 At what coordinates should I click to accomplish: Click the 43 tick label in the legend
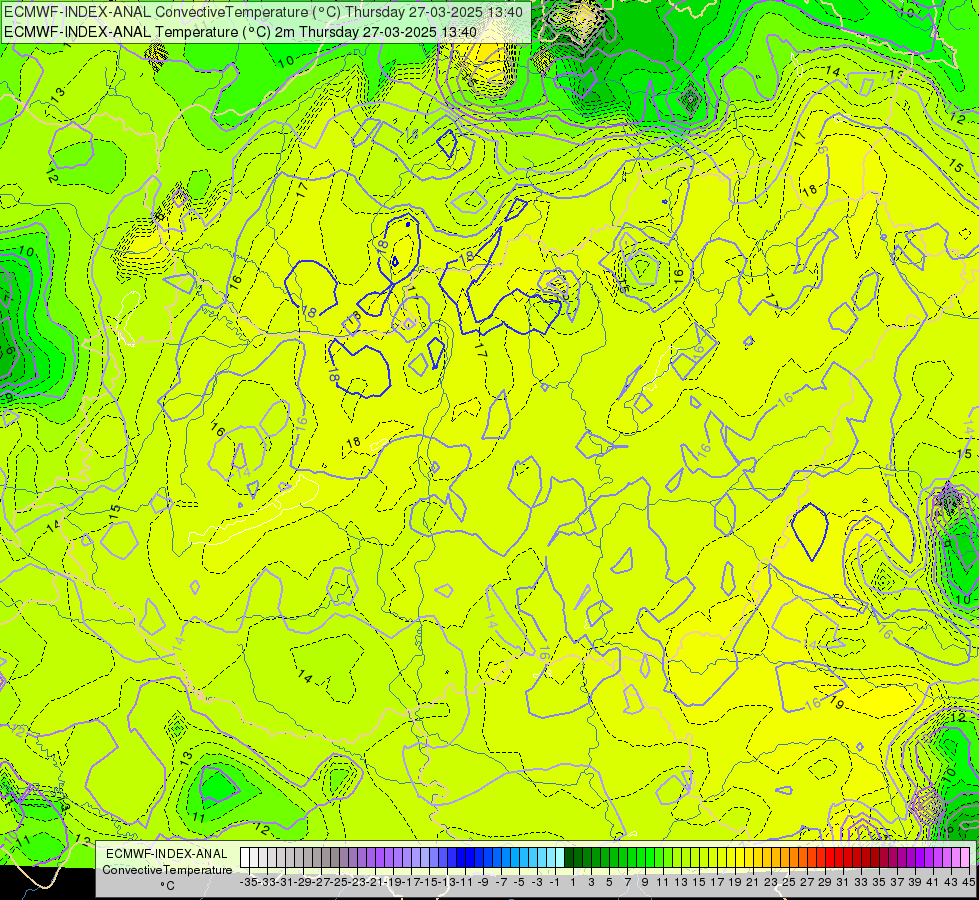point(951,883)
